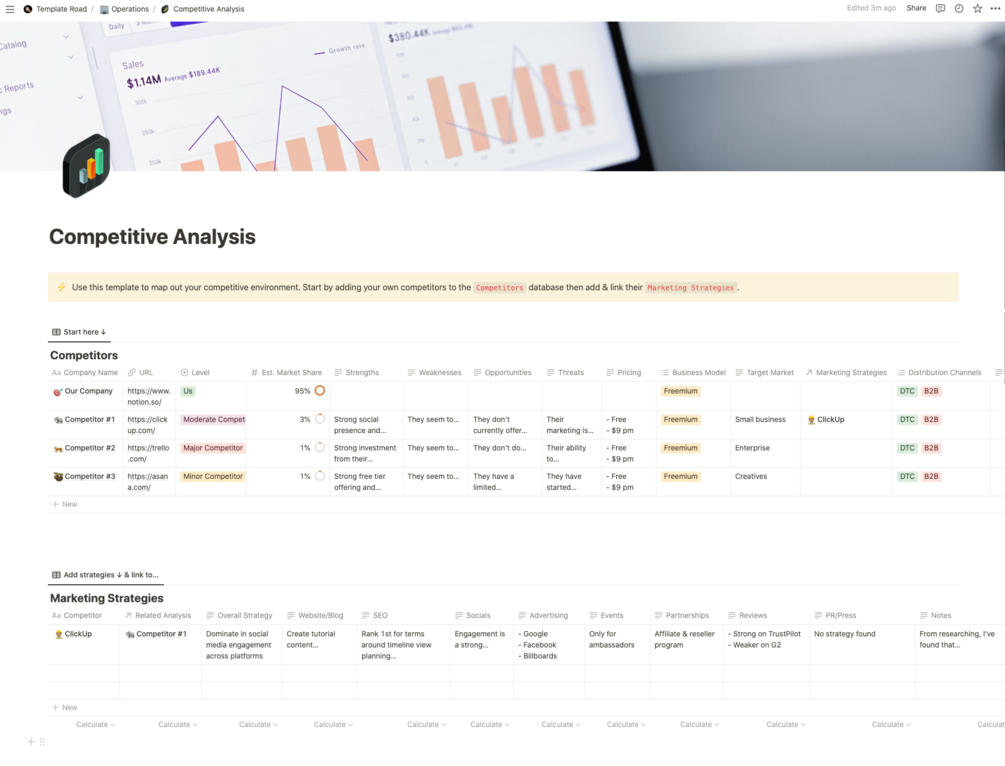Open the trello.com URL link

click(148, 453)
